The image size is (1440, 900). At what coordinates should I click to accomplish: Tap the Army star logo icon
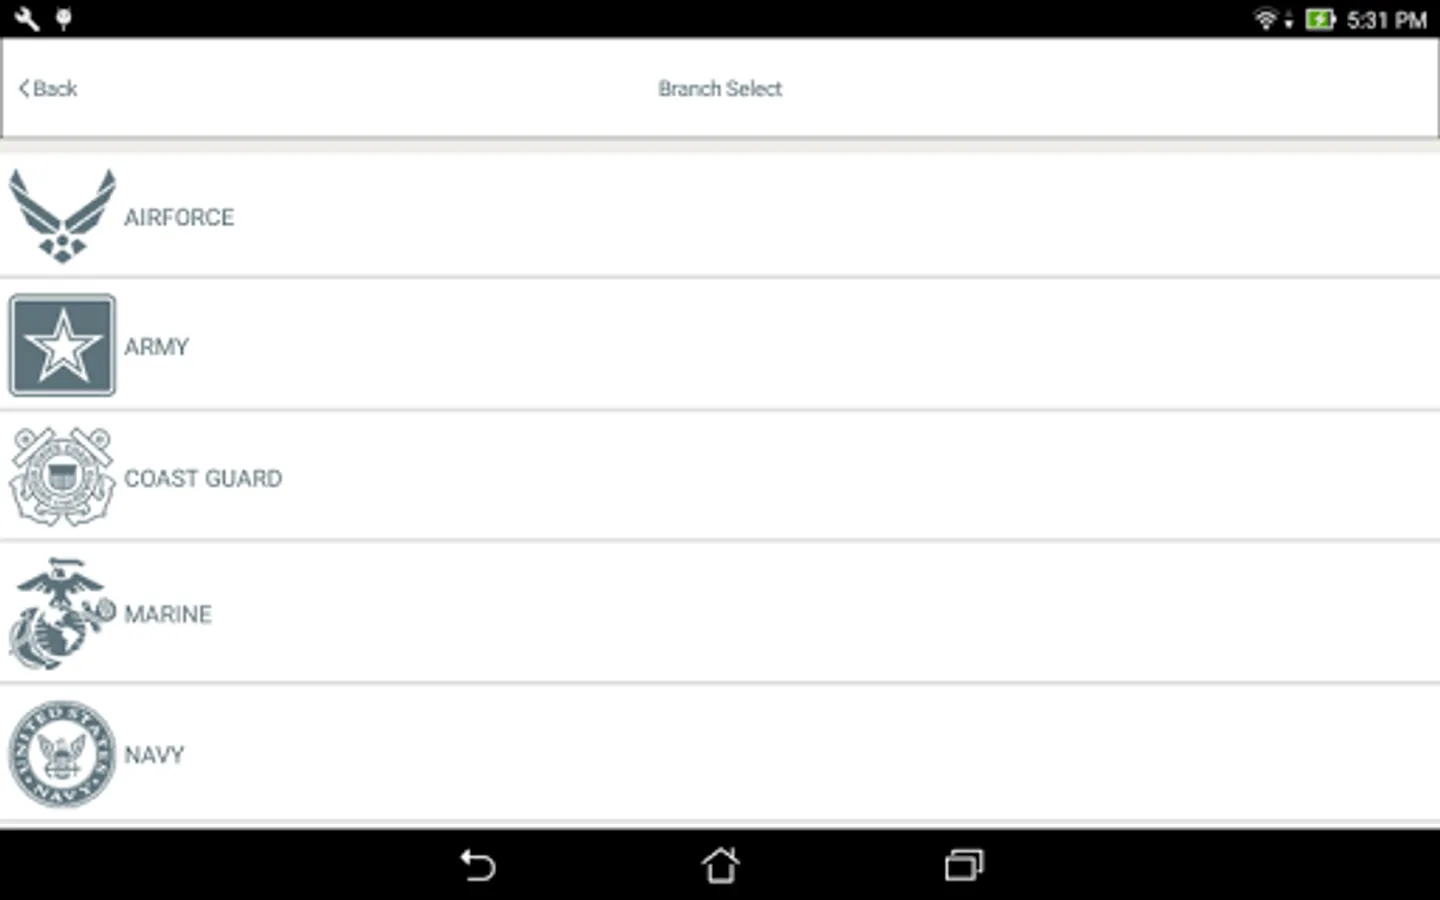[x=62, y=346]
